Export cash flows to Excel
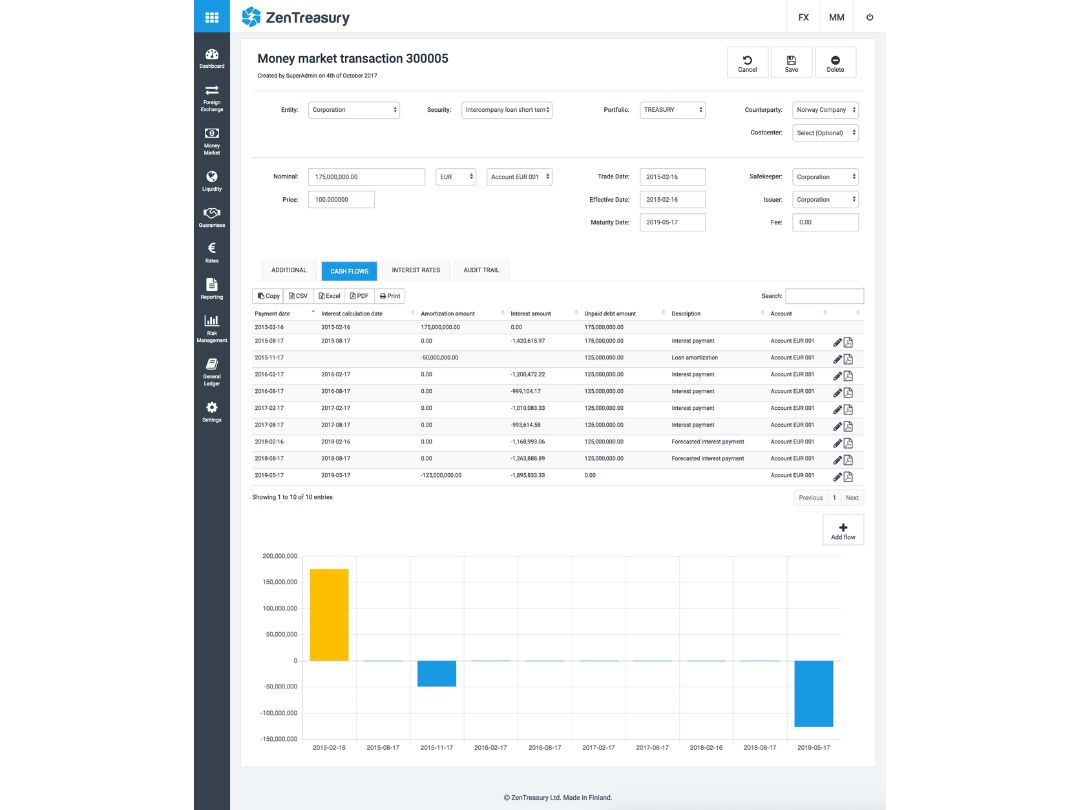Viewport: 1080px width, 810px height. [x=329, y=296]
